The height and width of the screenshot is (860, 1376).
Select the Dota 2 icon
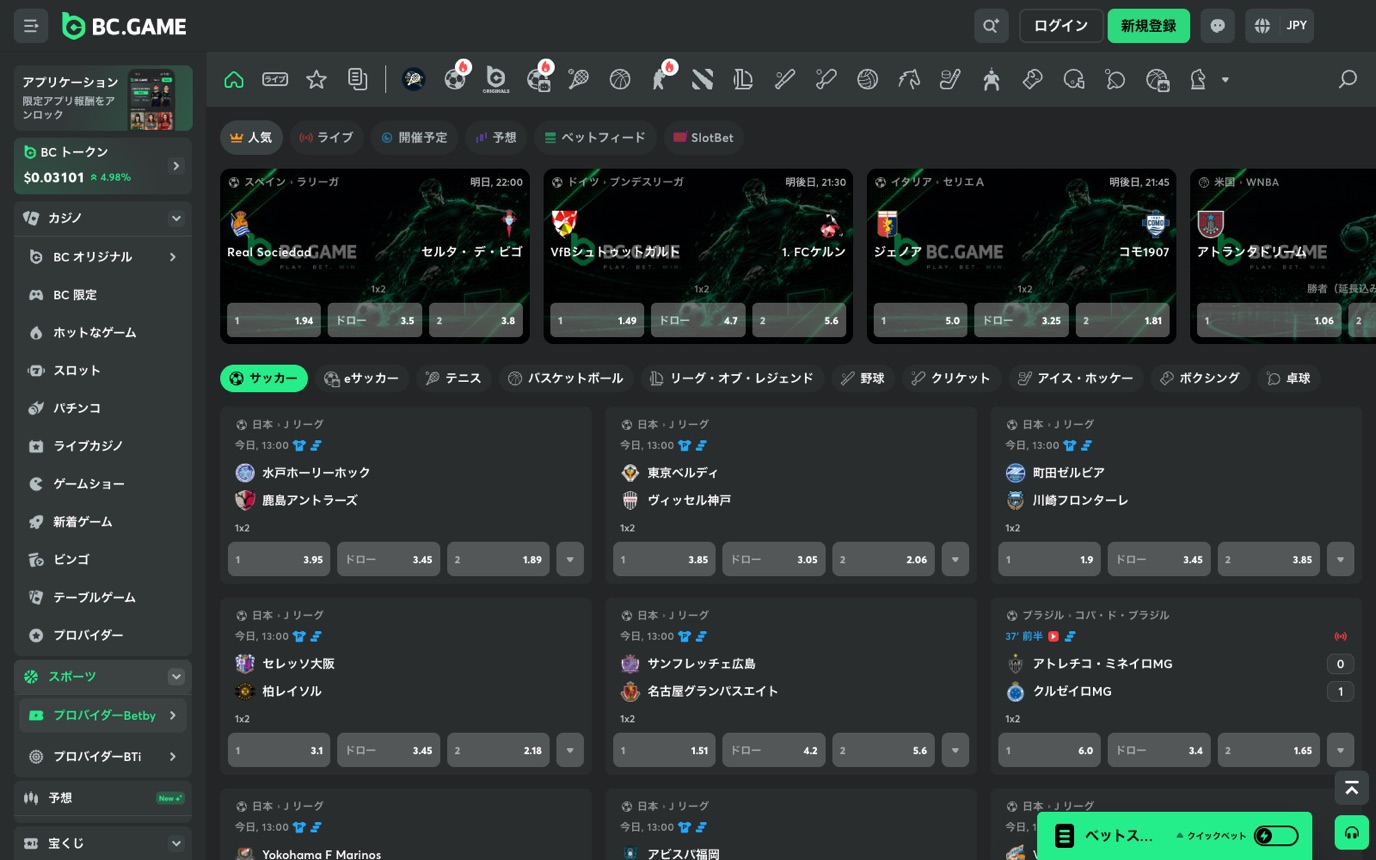(702, 79)
